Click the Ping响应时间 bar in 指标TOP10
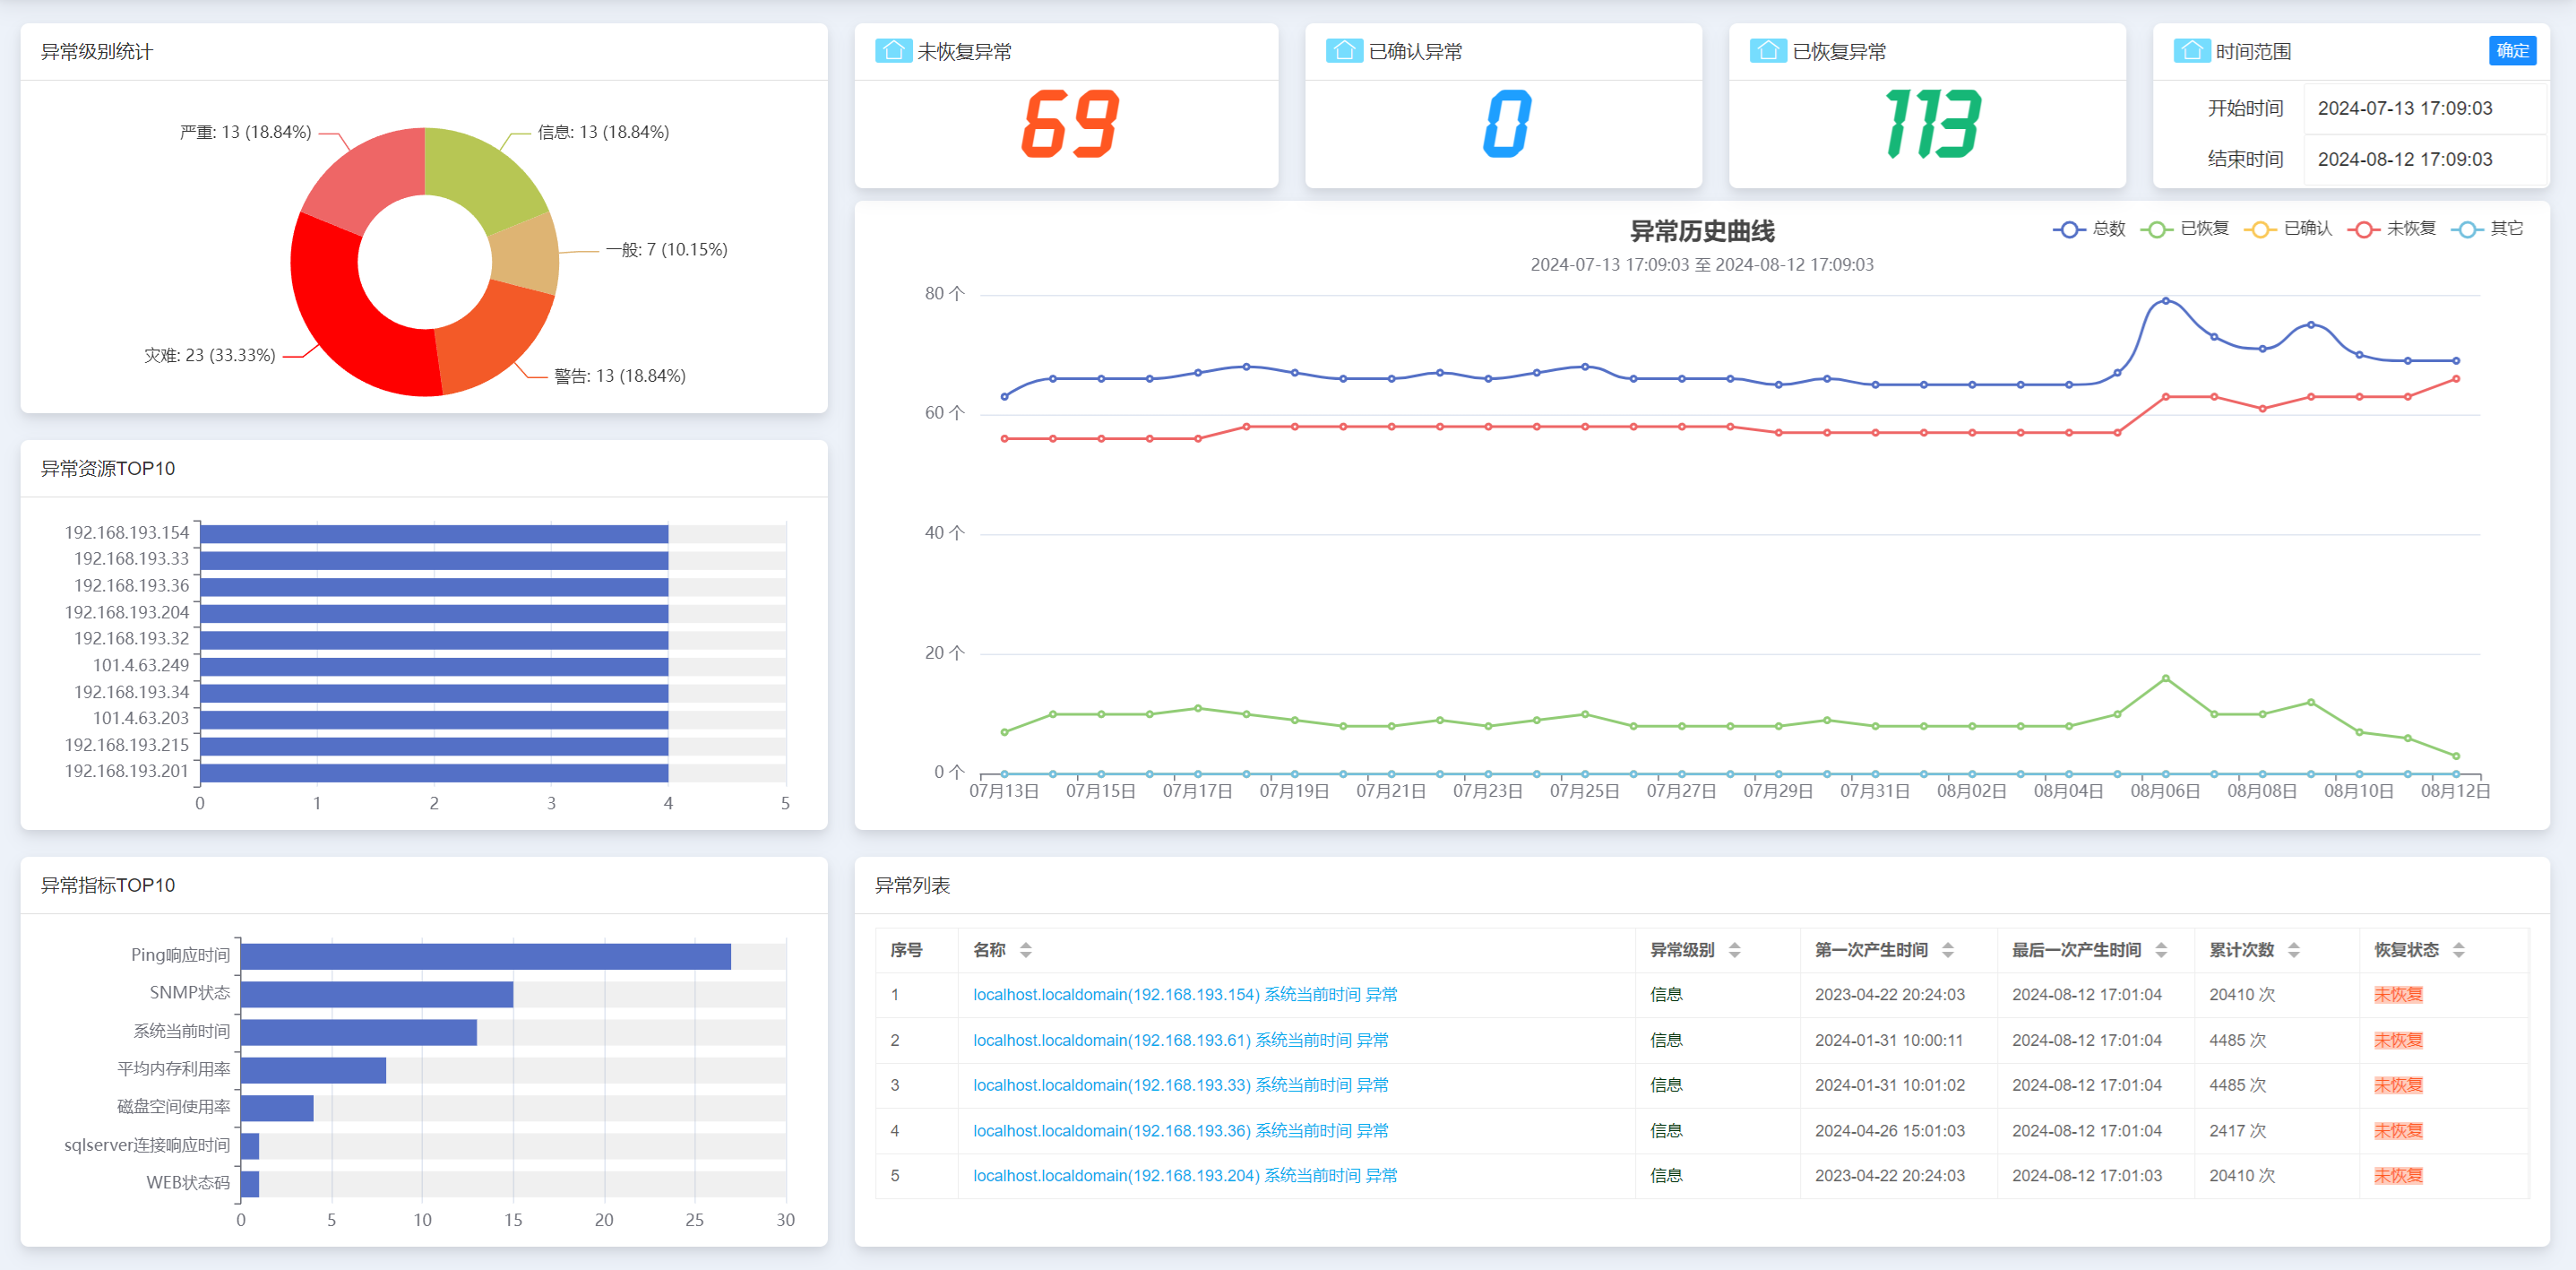2576x1270 pixels. pyautogui.click(x=485, y=956)
